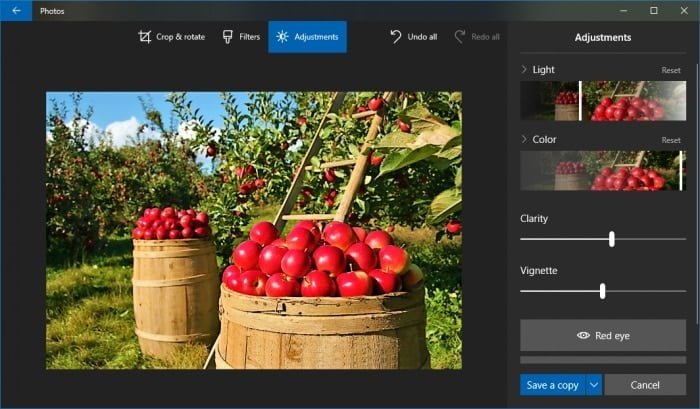Click Redo all

tap(477, 37)
